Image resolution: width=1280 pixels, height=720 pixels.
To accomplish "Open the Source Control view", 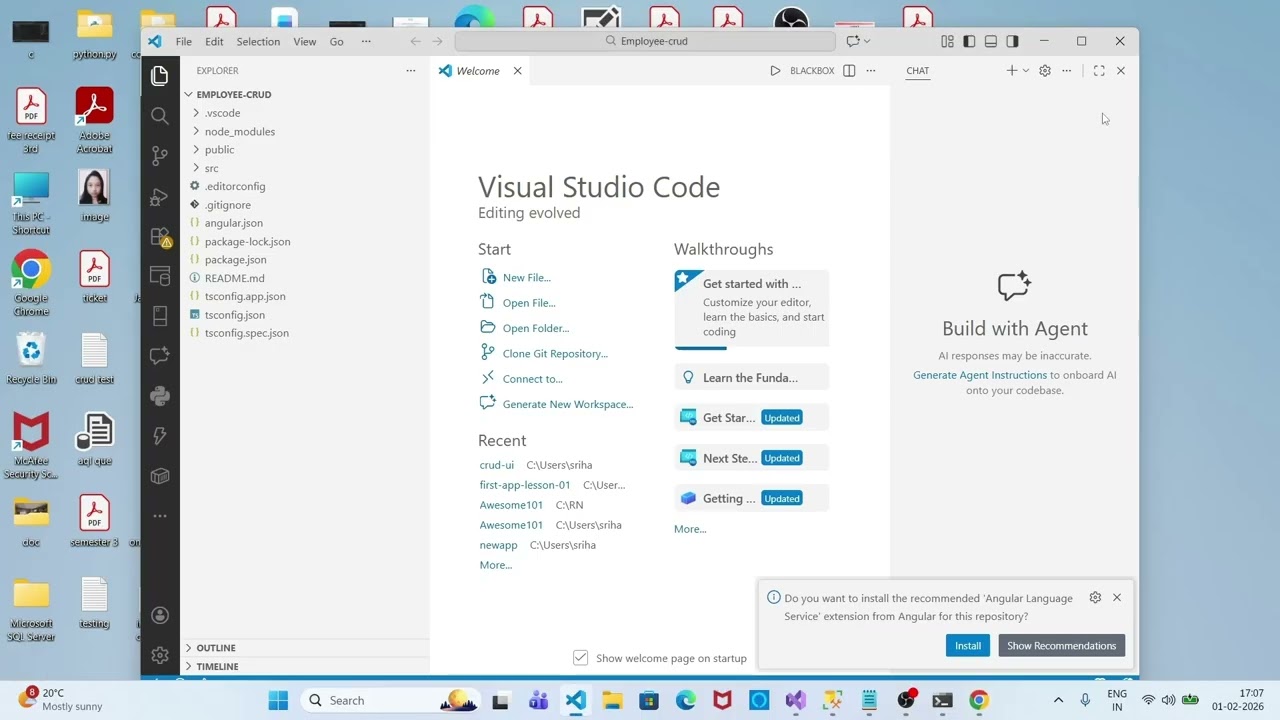I will [160, 156].
